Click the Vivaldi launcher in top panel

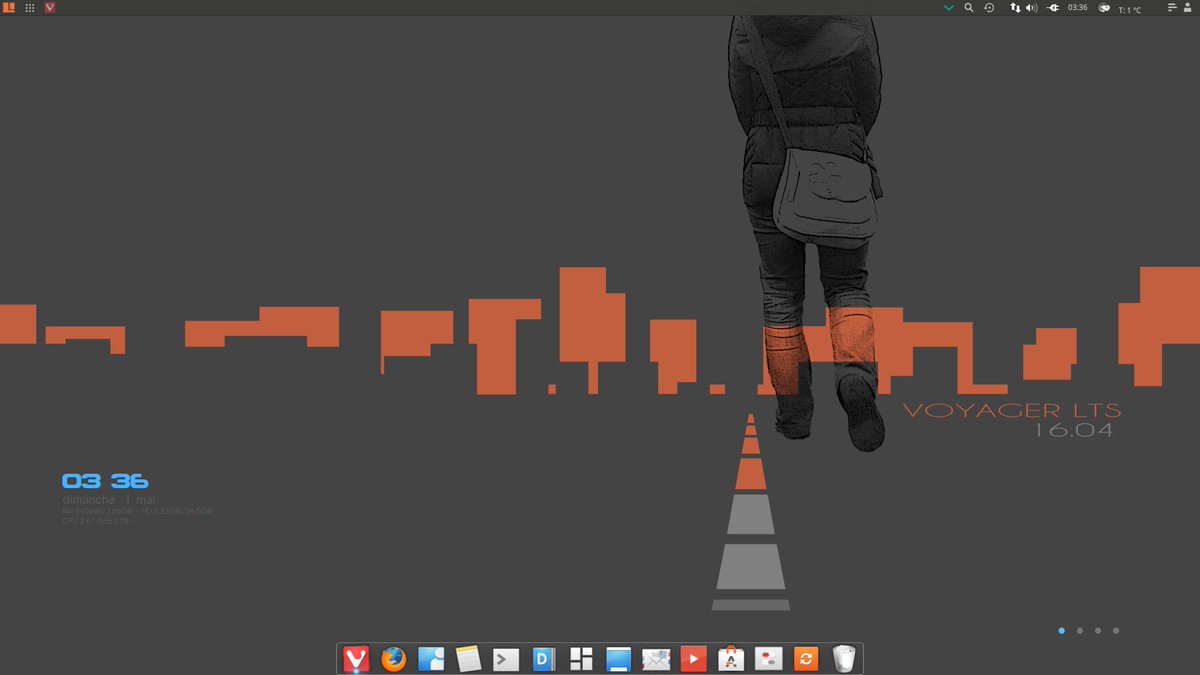click(x=50, y=7)
